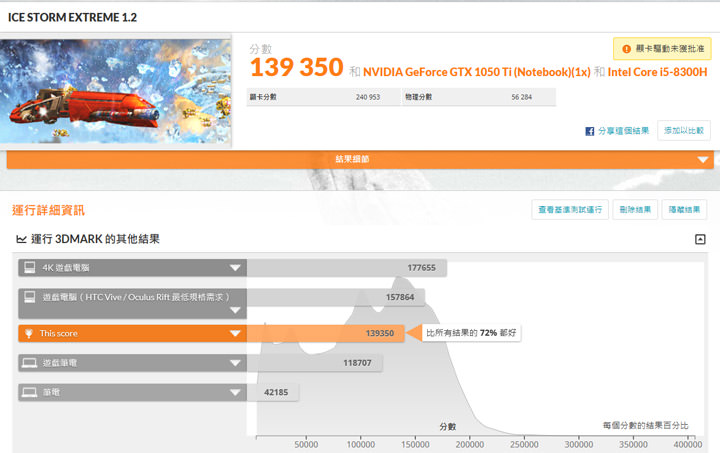
Task: Click the 查看基準測試運行 button
Action: 569,209
